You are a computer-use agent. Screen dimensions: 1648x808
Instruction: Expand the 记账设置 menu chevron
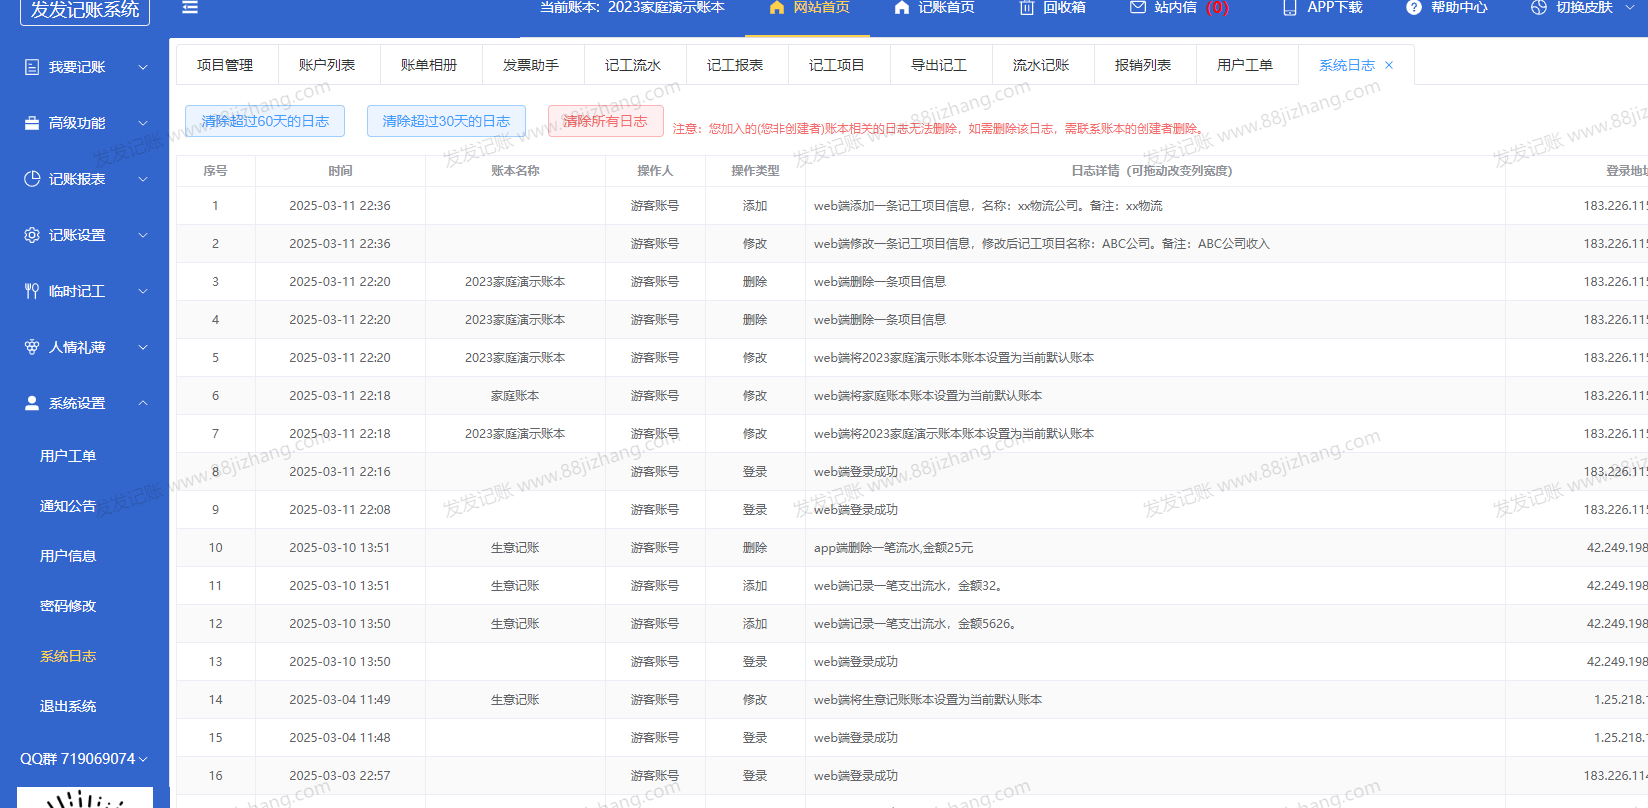tap(143, 235)
